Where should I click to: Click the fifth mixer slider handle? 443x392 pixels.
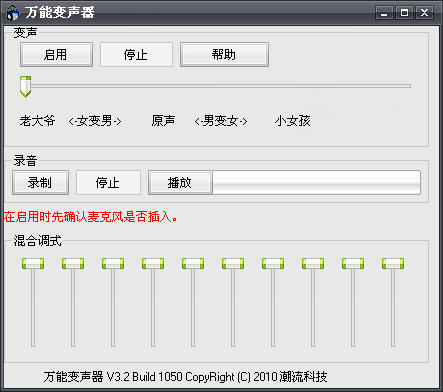[193, 263]
